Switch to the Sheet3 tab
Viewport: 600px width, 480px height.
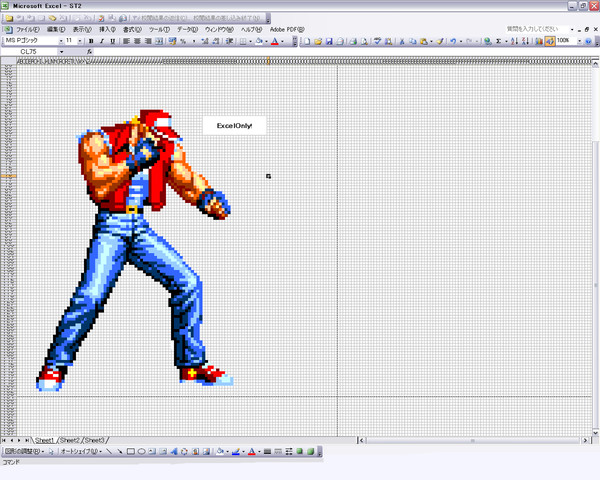point(94,440)
